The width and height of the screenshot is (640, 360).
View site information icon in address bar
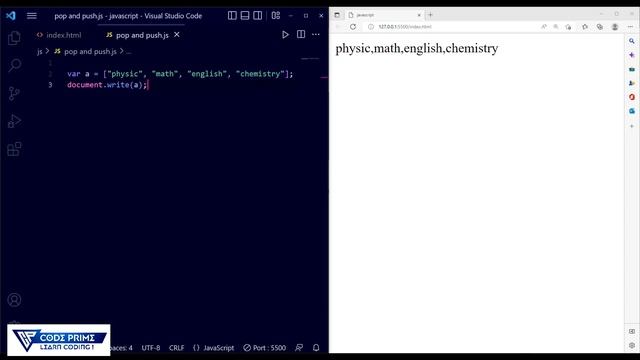pyautogui.click(x=371, y=27)
